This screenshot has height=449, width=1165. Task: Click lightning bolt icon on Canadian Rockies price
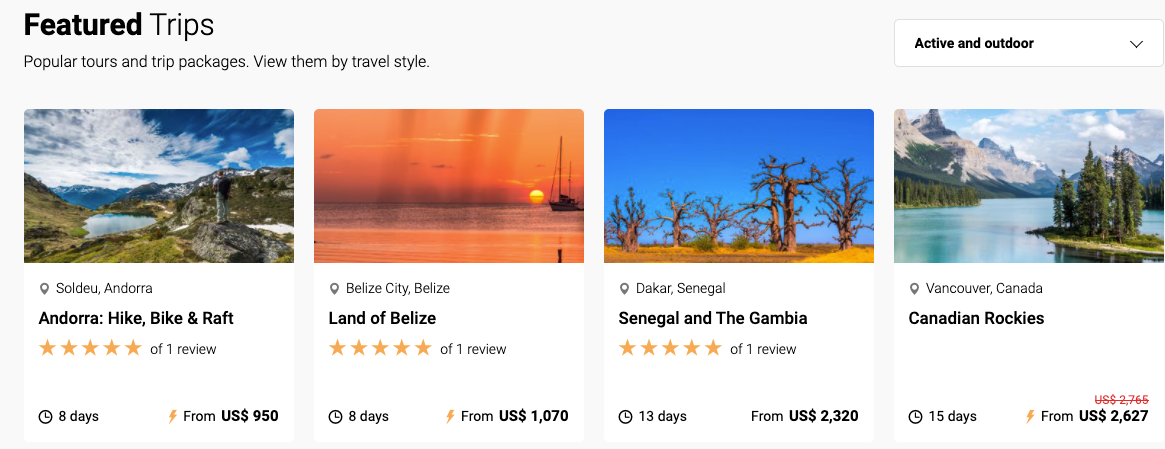pos(1030,416)
